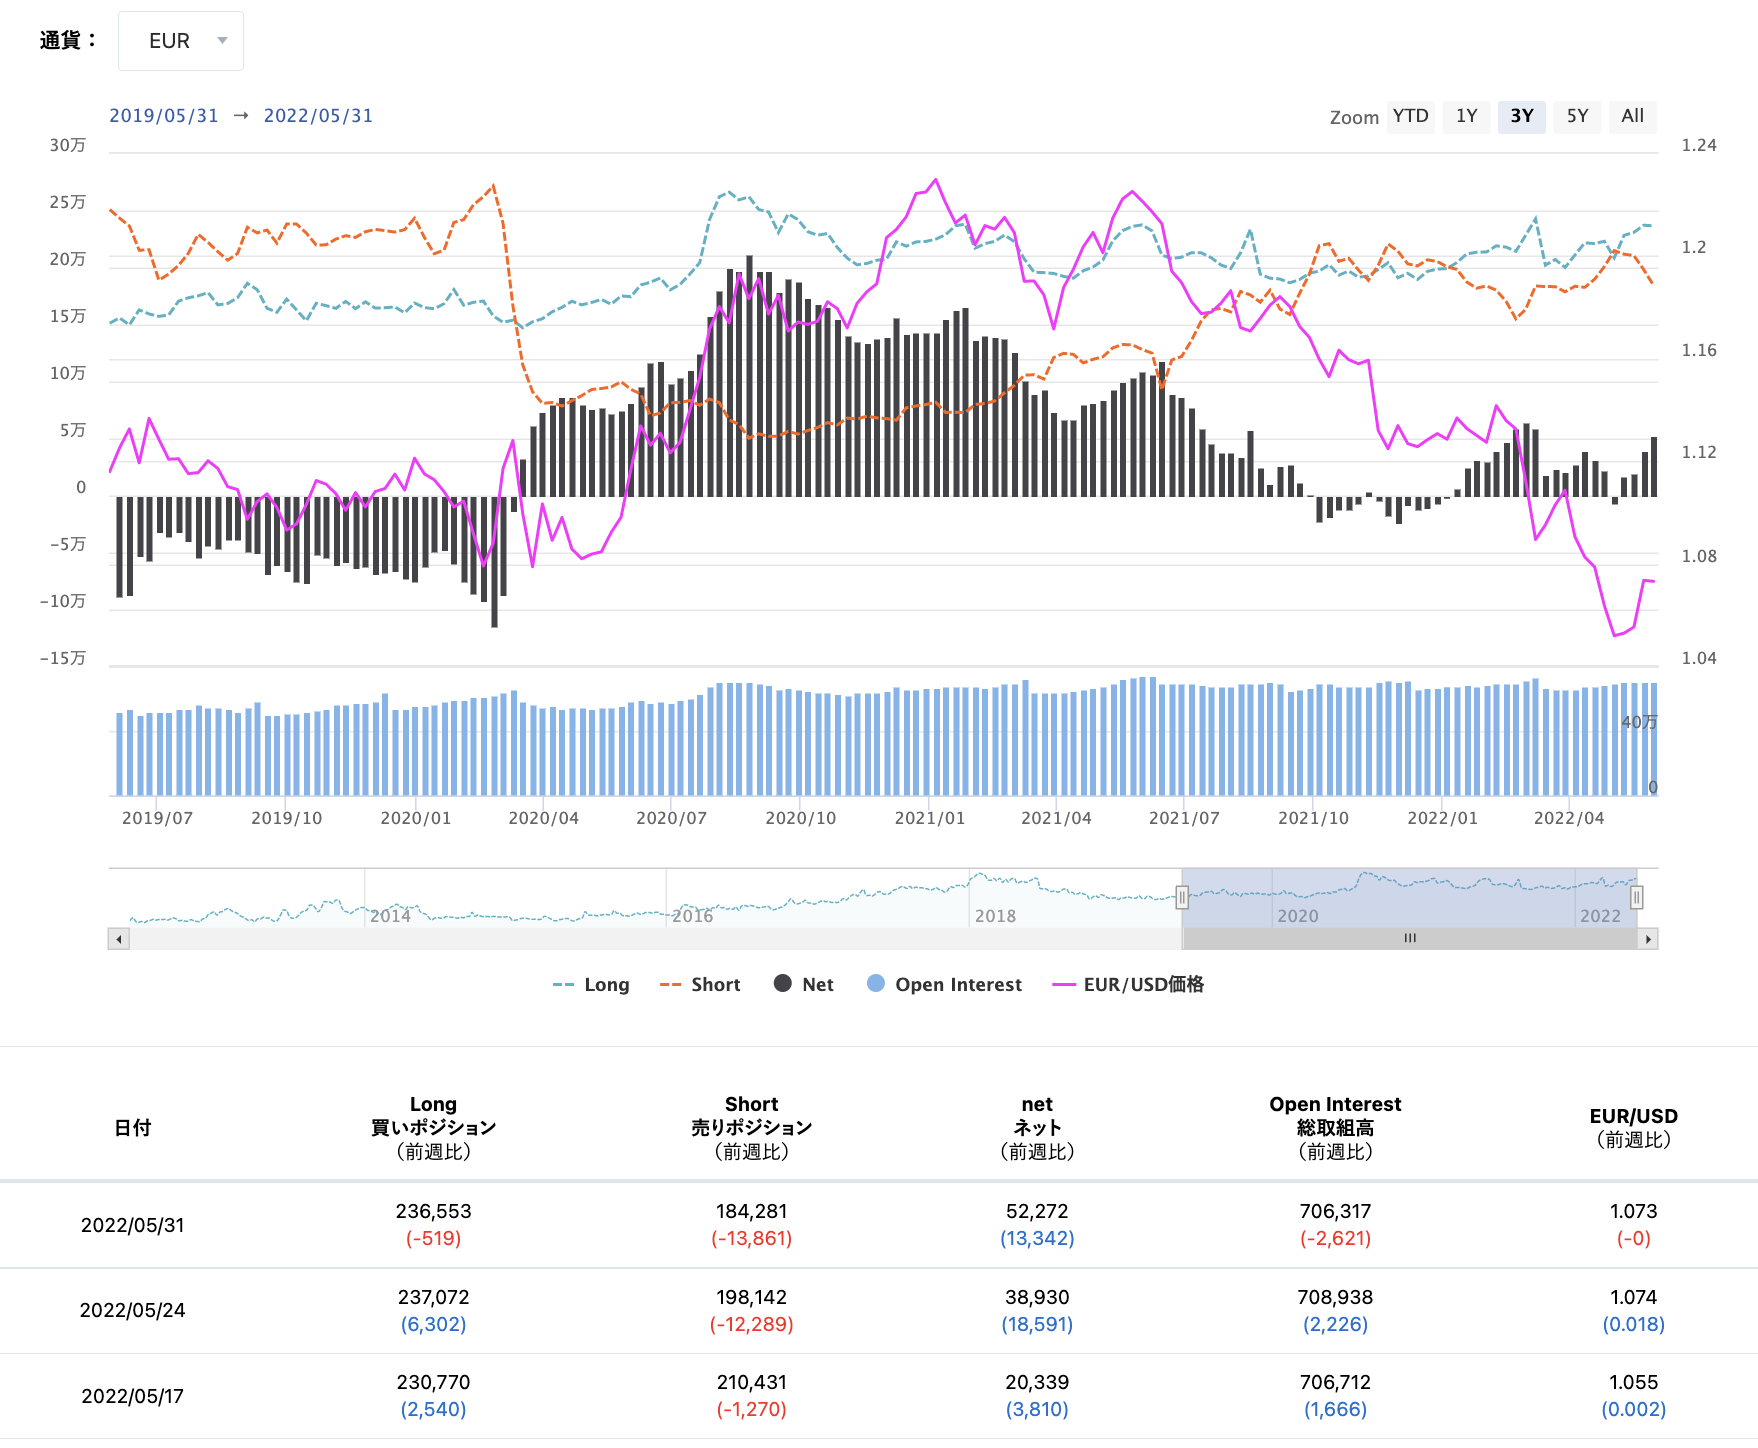This screenshot has height=1448, width=1758.
Task: Click the Long 買いポジション column header
Action: pyautogui.click(x=433, y=1128)
